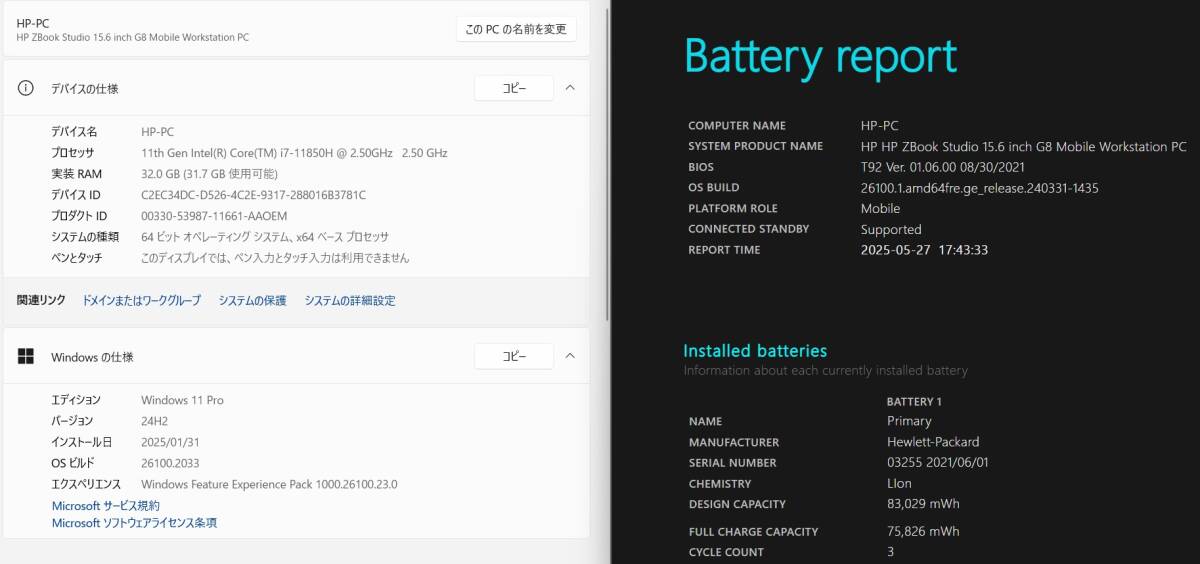
Task: Select device ID C2EC34DC-D526-4C2E-9317-288016B3781C
Action: pos(253,195)
